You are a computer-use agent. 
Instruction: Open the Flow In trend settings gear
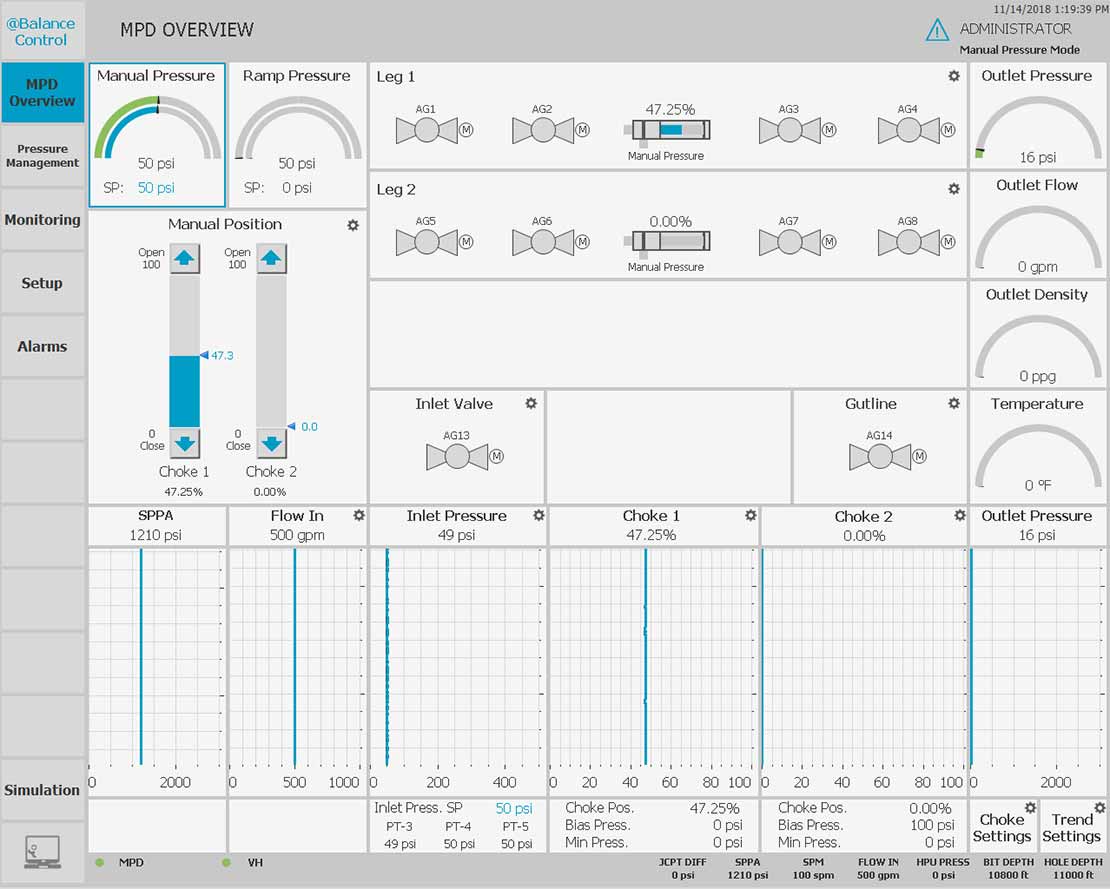tap(359, 515)
